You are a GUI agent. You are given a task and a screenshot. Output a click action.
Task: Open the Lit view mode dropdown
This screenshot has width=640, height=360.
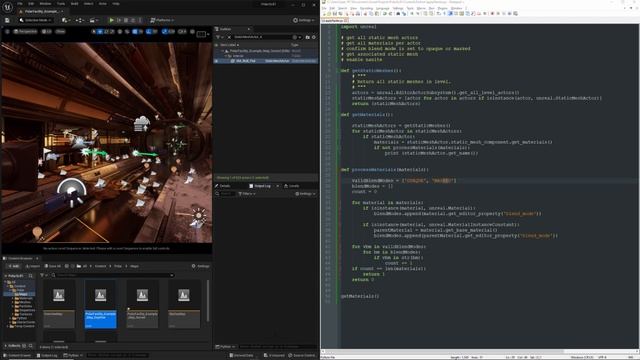click(x=47, y=31)
